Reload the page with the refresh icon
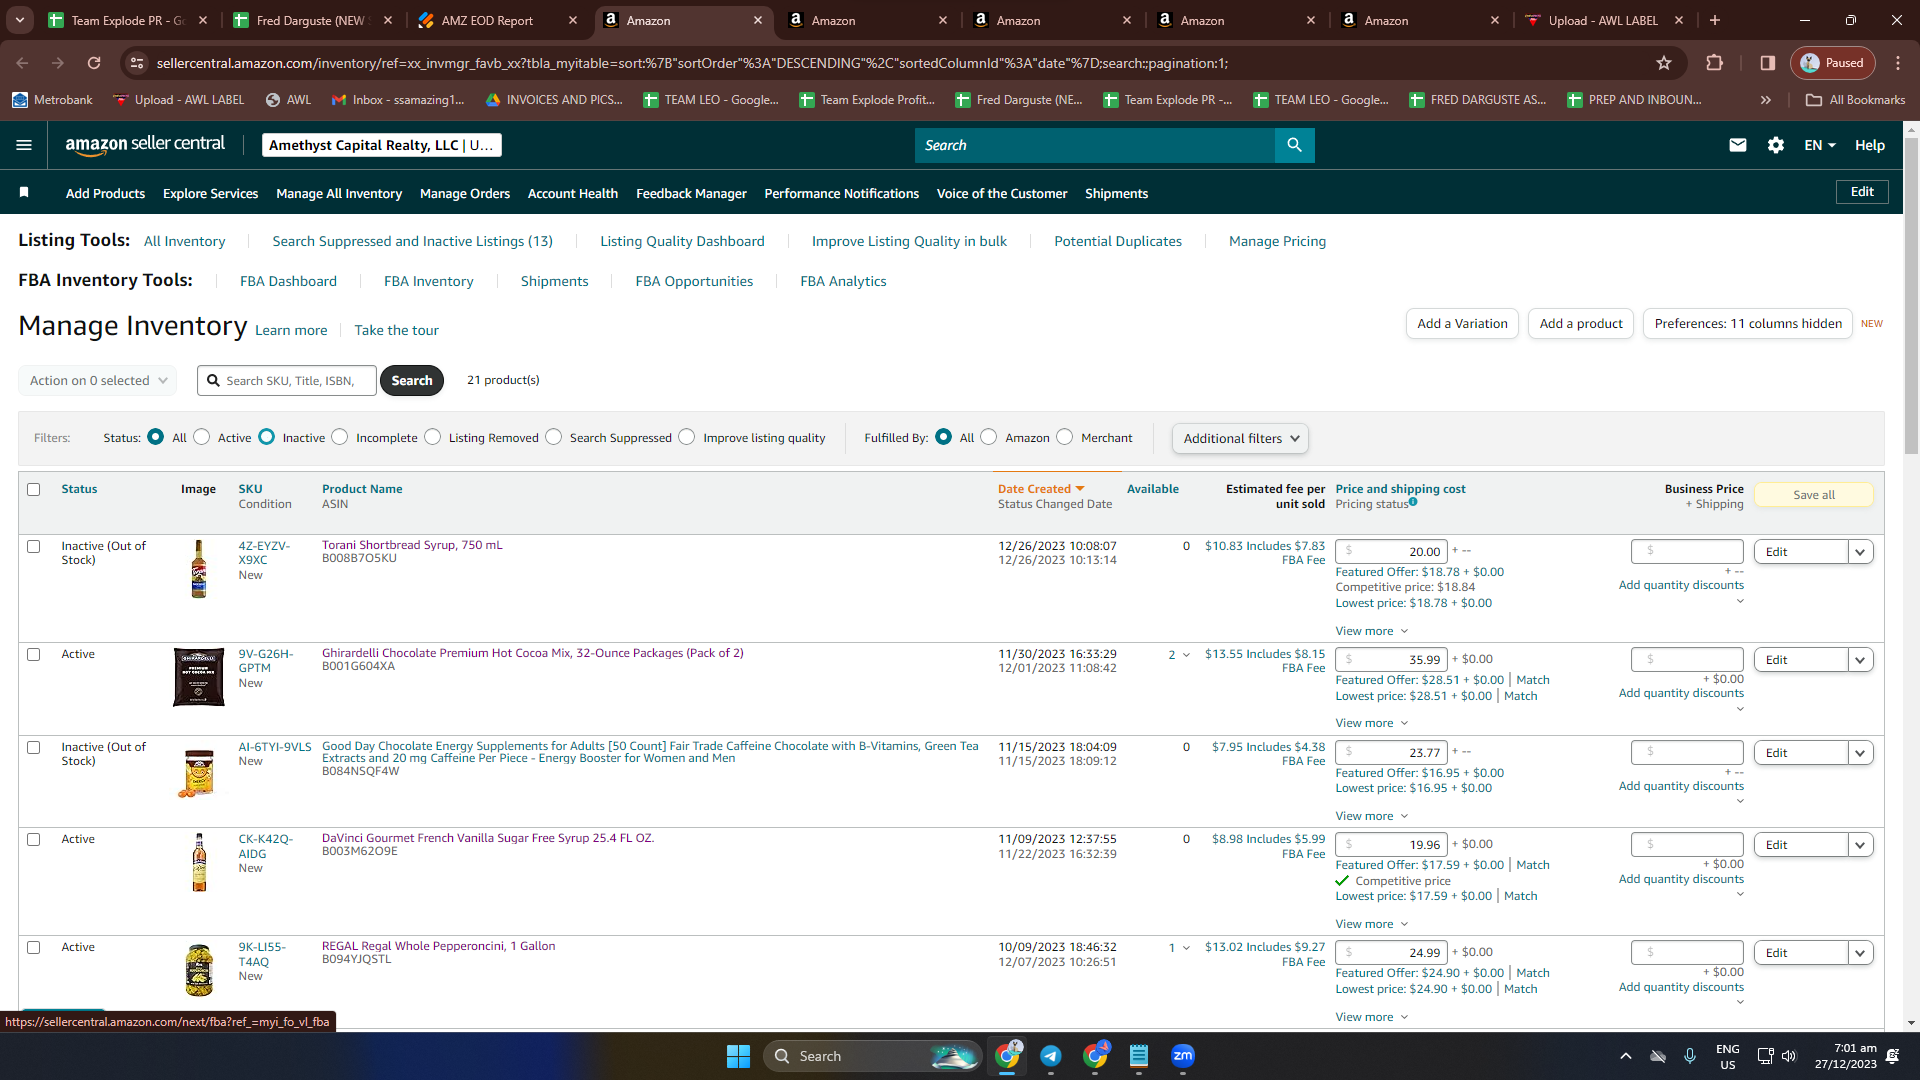 tap(94, 63)
